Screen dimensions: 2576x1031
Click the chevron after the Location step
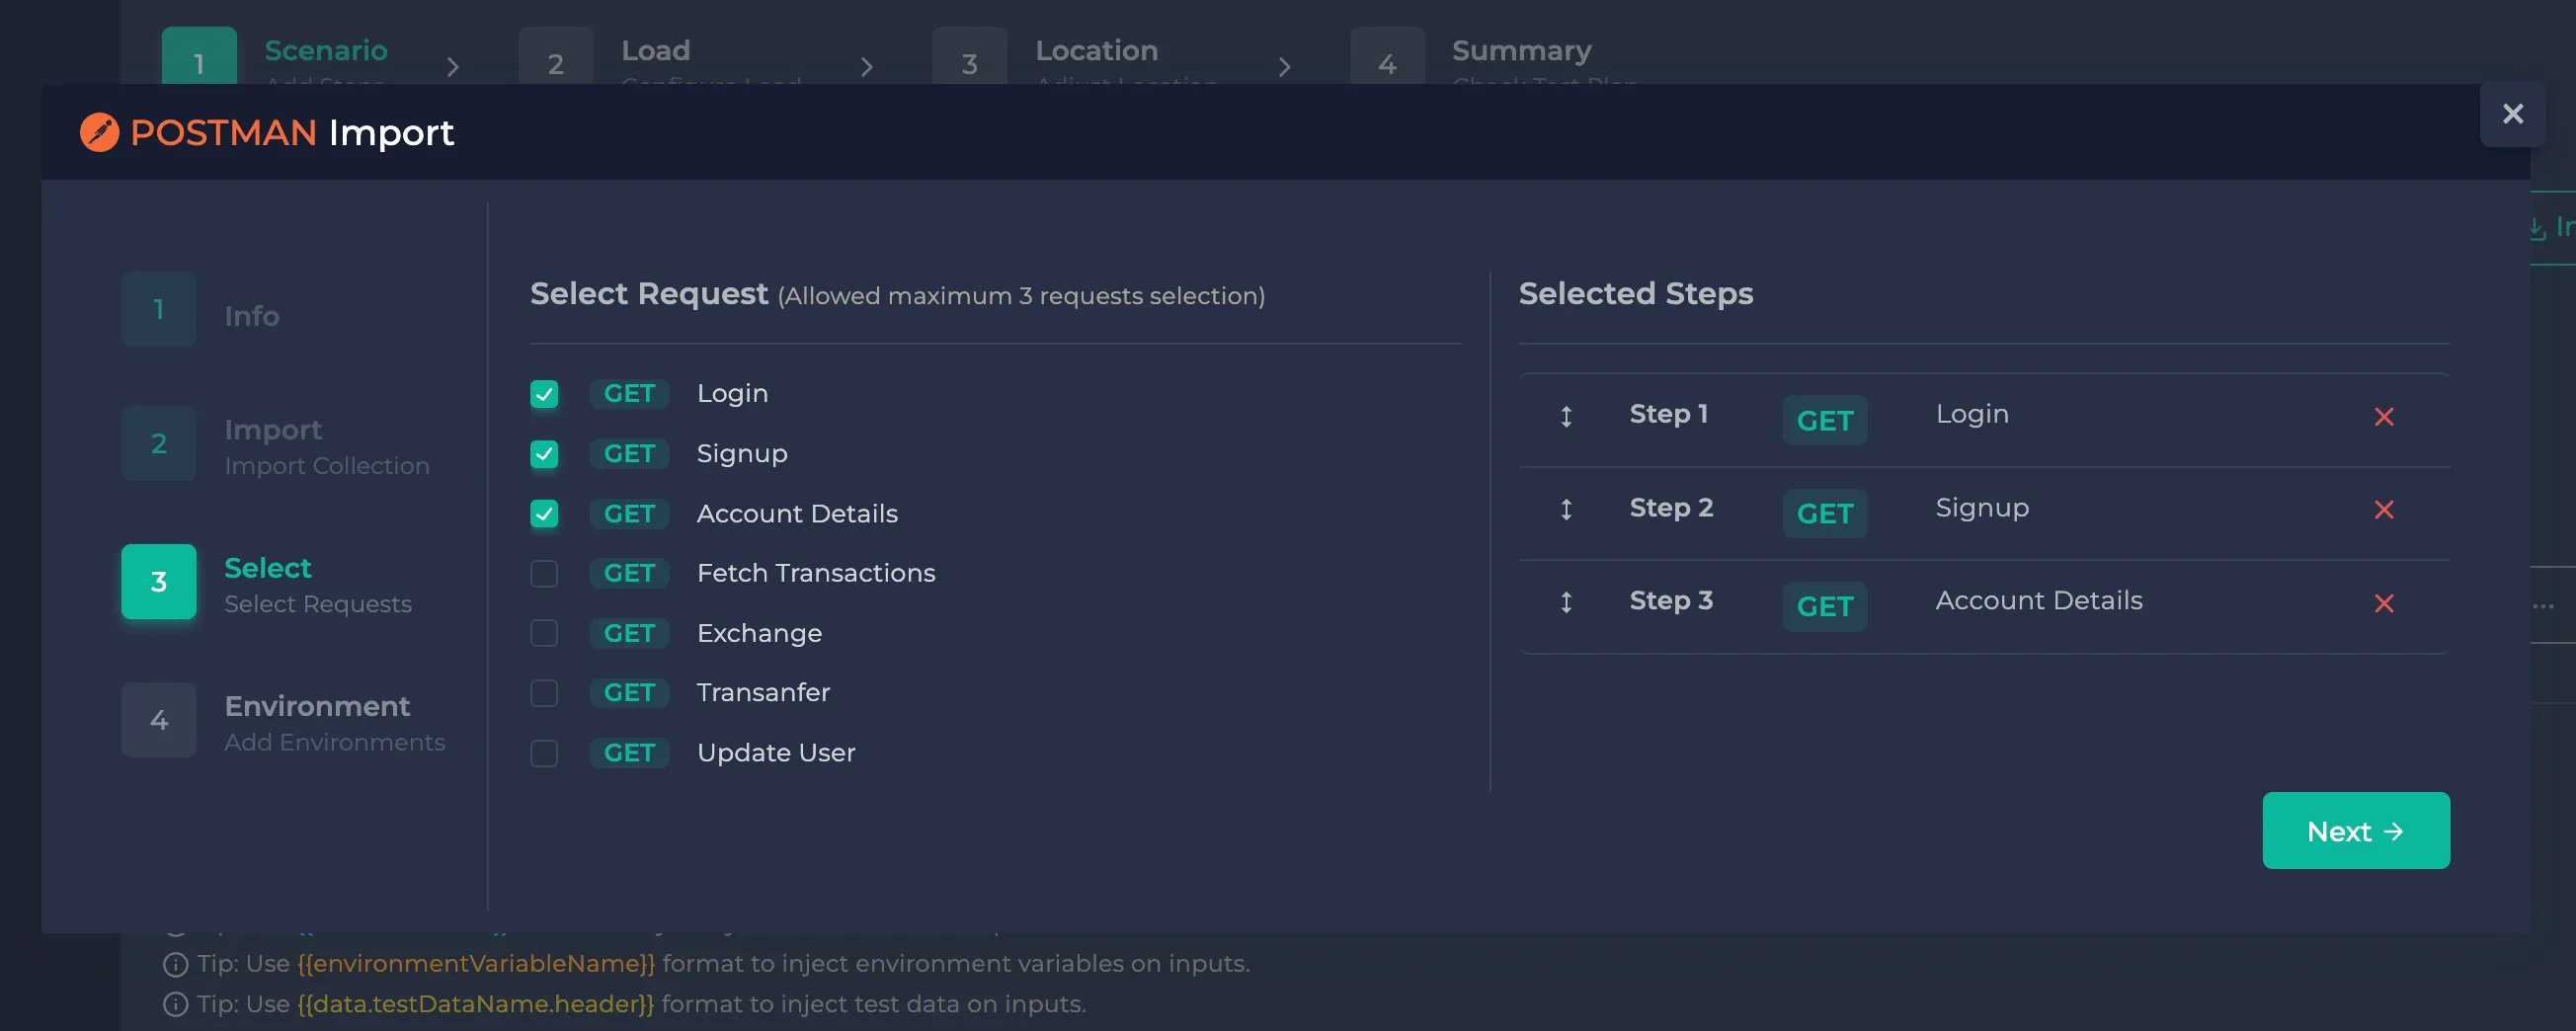1285,66
